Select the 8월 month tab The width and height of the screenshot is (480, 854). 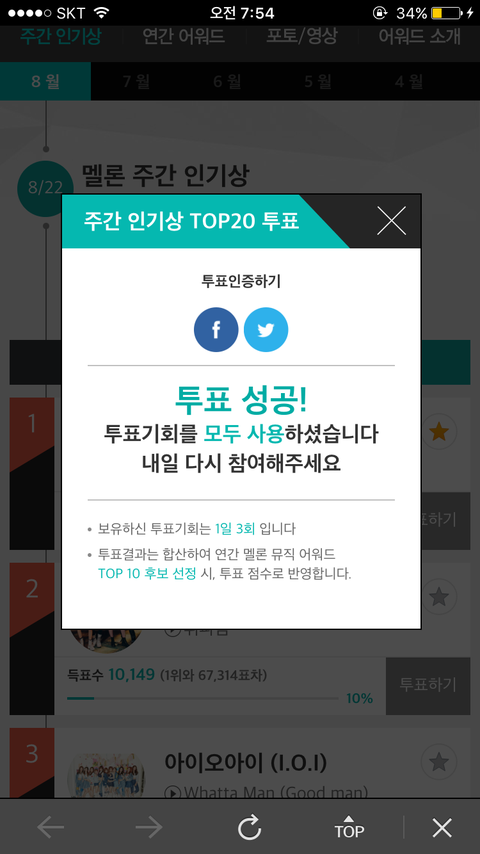click(45, 81)
